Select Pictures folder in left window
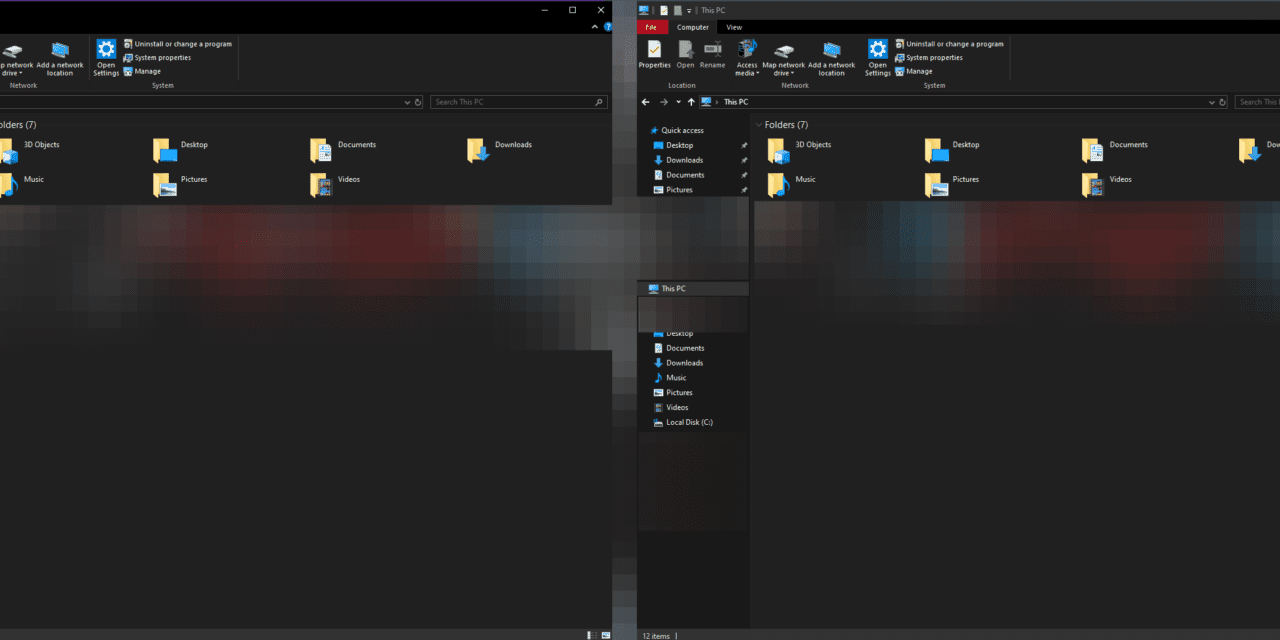This screenshot has height=640, width=1280. click(180, 184)
